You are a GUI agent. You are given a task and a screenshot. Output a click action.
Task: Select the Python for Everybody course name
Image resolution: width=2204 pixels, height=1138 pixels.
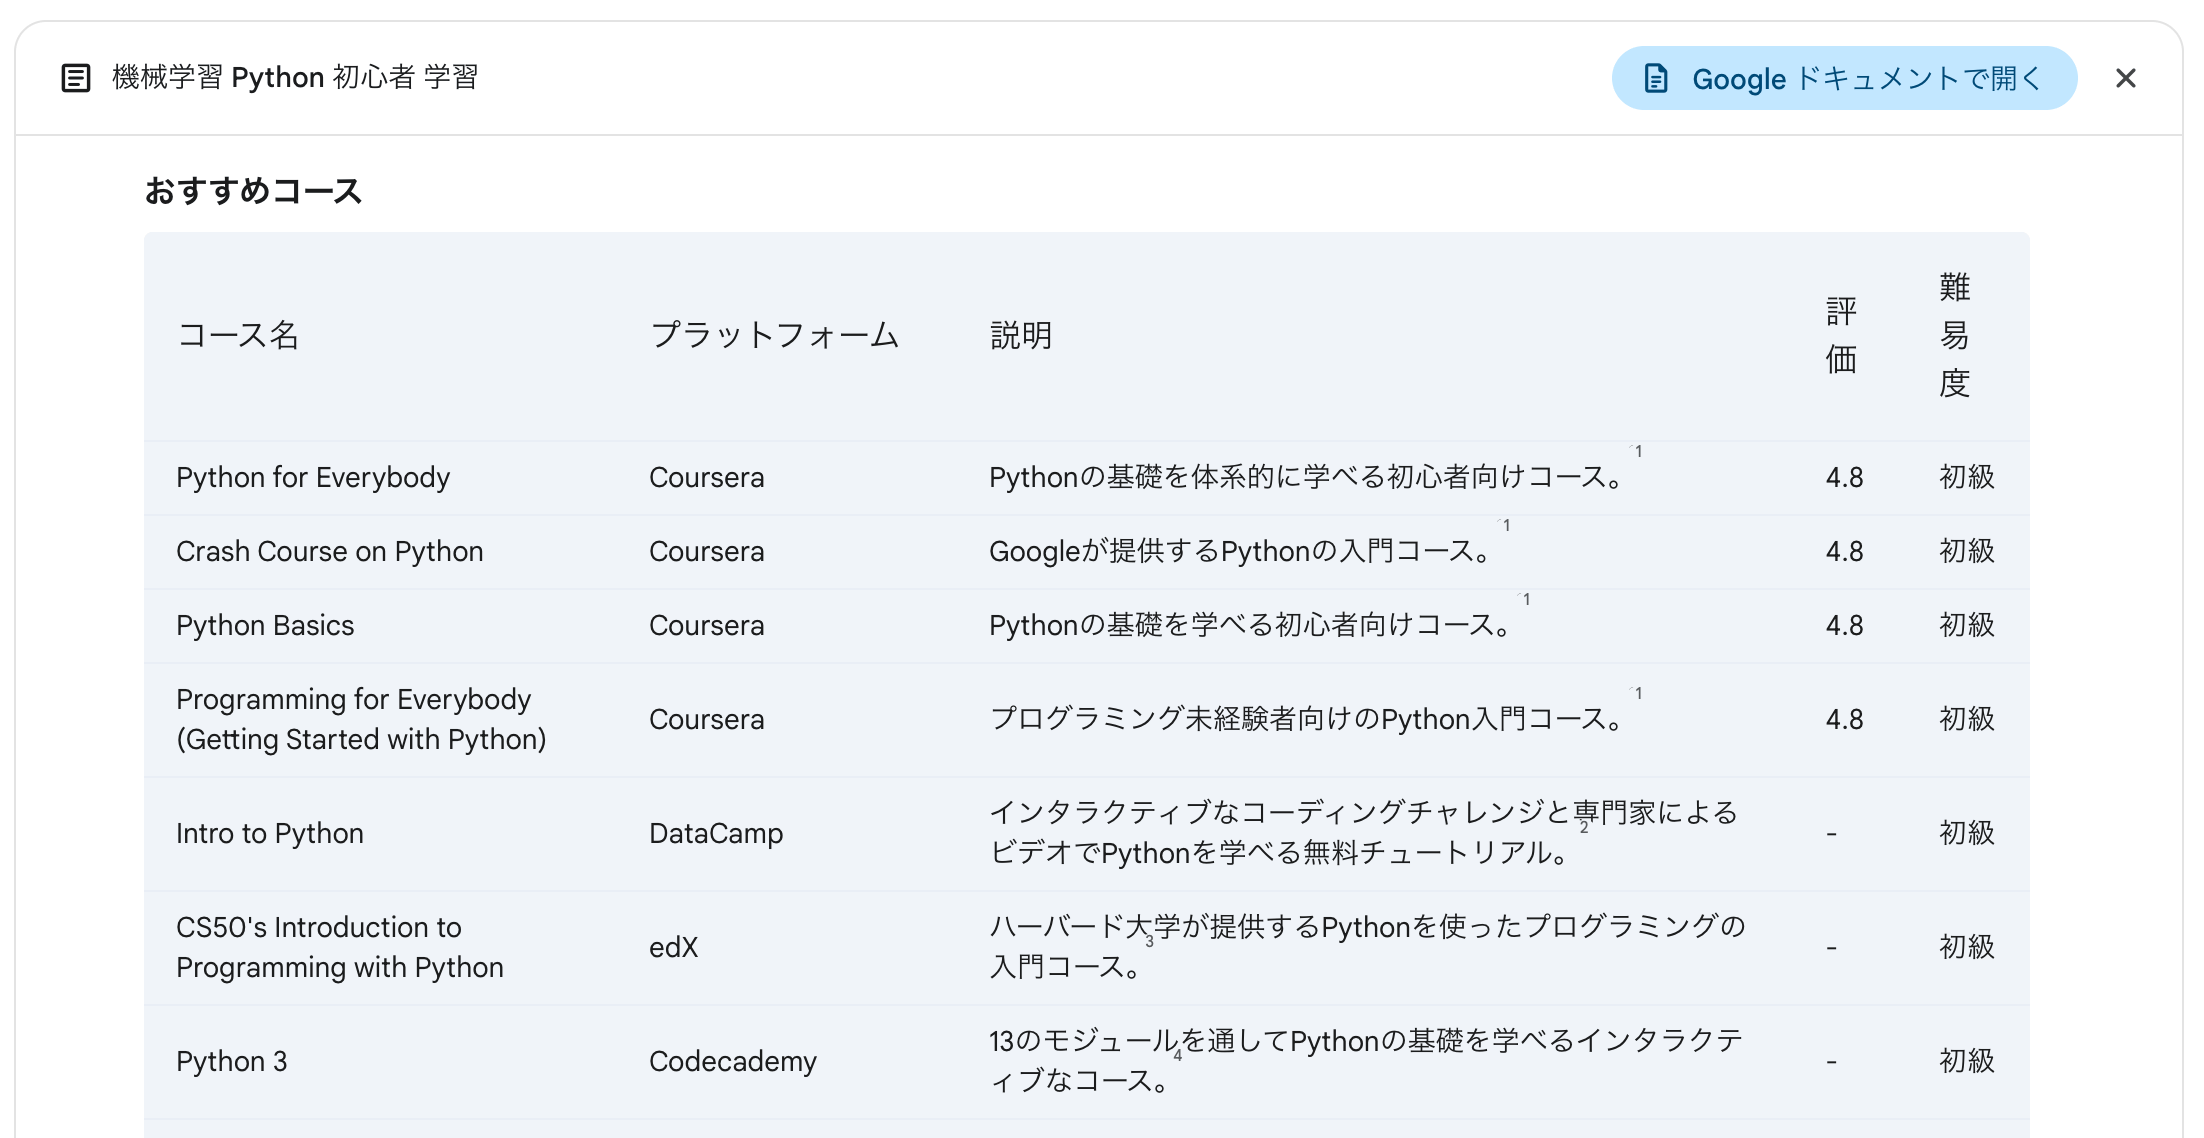[313, 478]
